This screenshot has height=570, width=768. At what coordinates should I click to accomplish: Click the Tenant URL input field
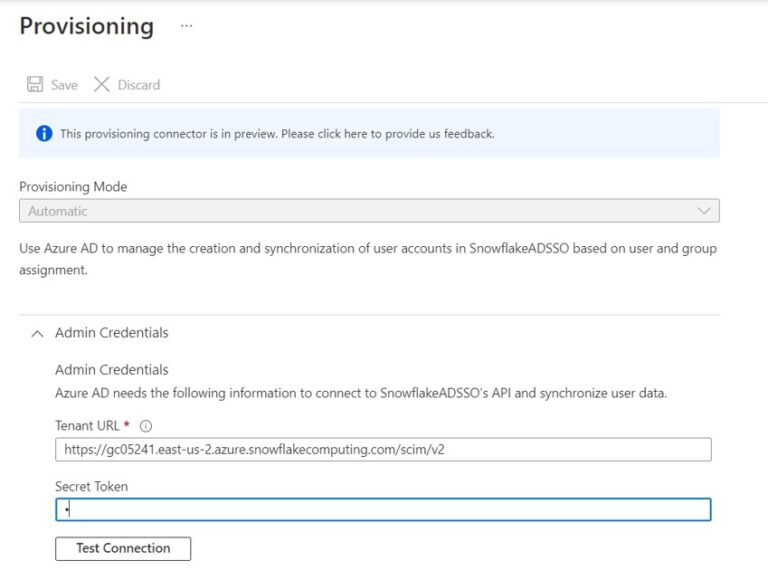pyautogui.click(x=383, y=450)
